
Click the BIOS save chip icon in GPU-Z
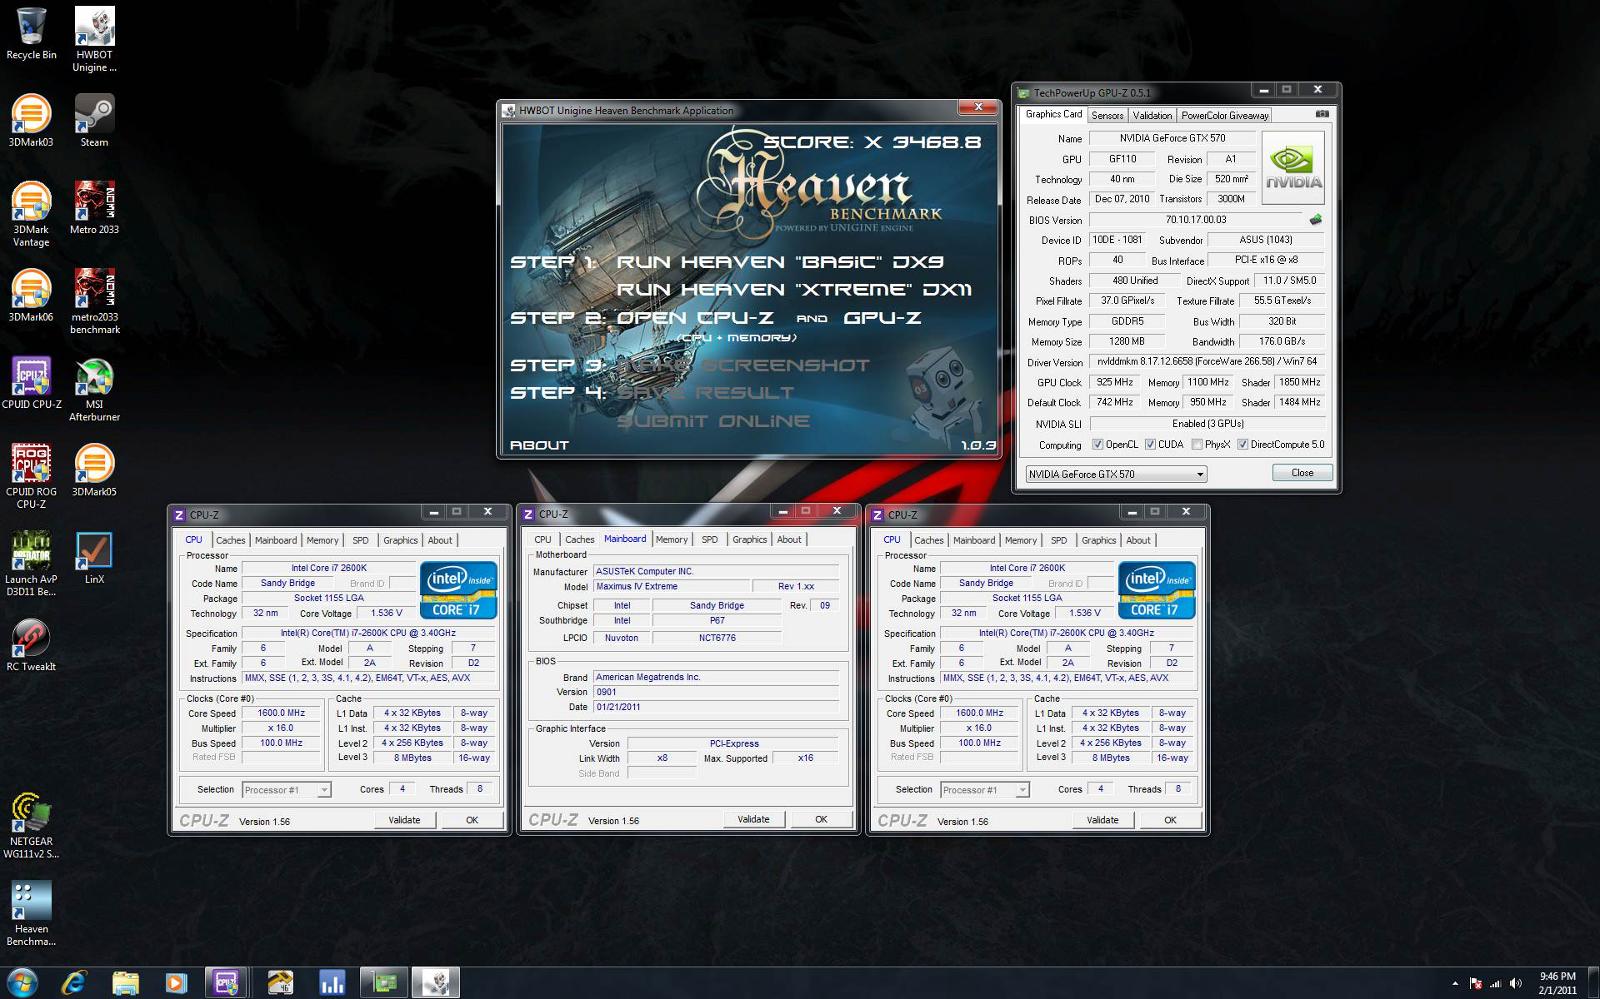[1316, 220]
